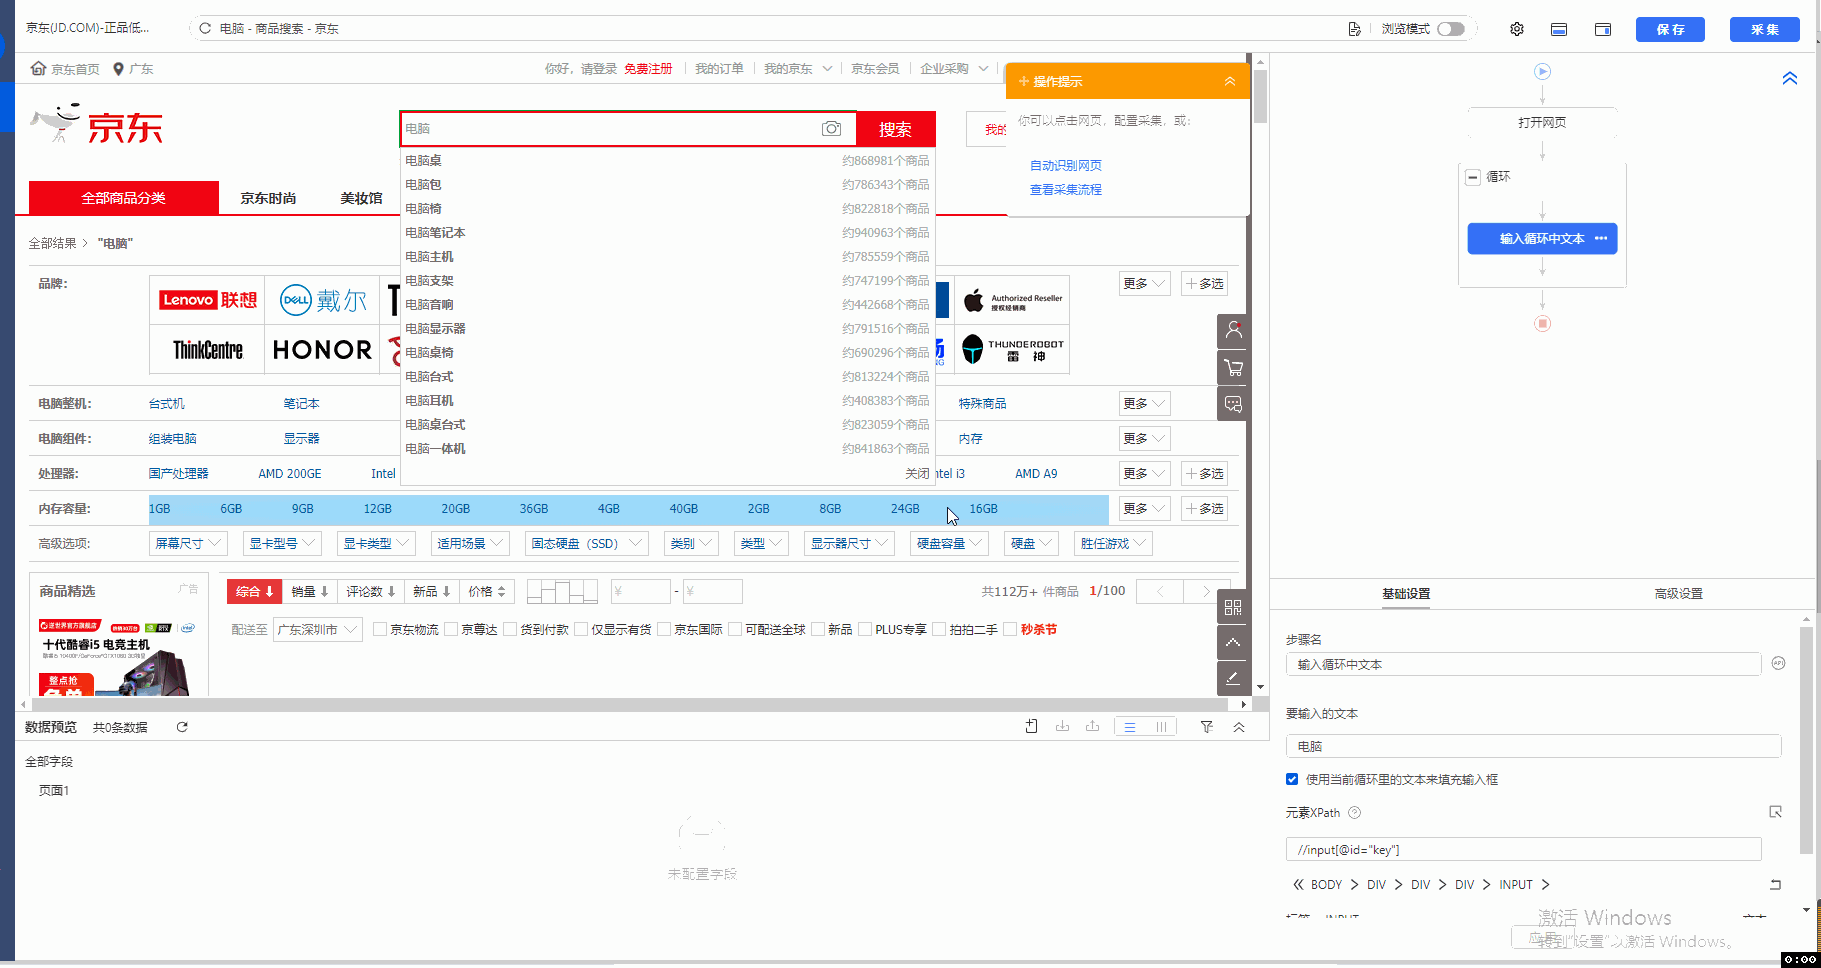Viewport: 1821px width, 968px height.
Task: Click the export-up icon in data preview toolbar
Action: 1092,726
